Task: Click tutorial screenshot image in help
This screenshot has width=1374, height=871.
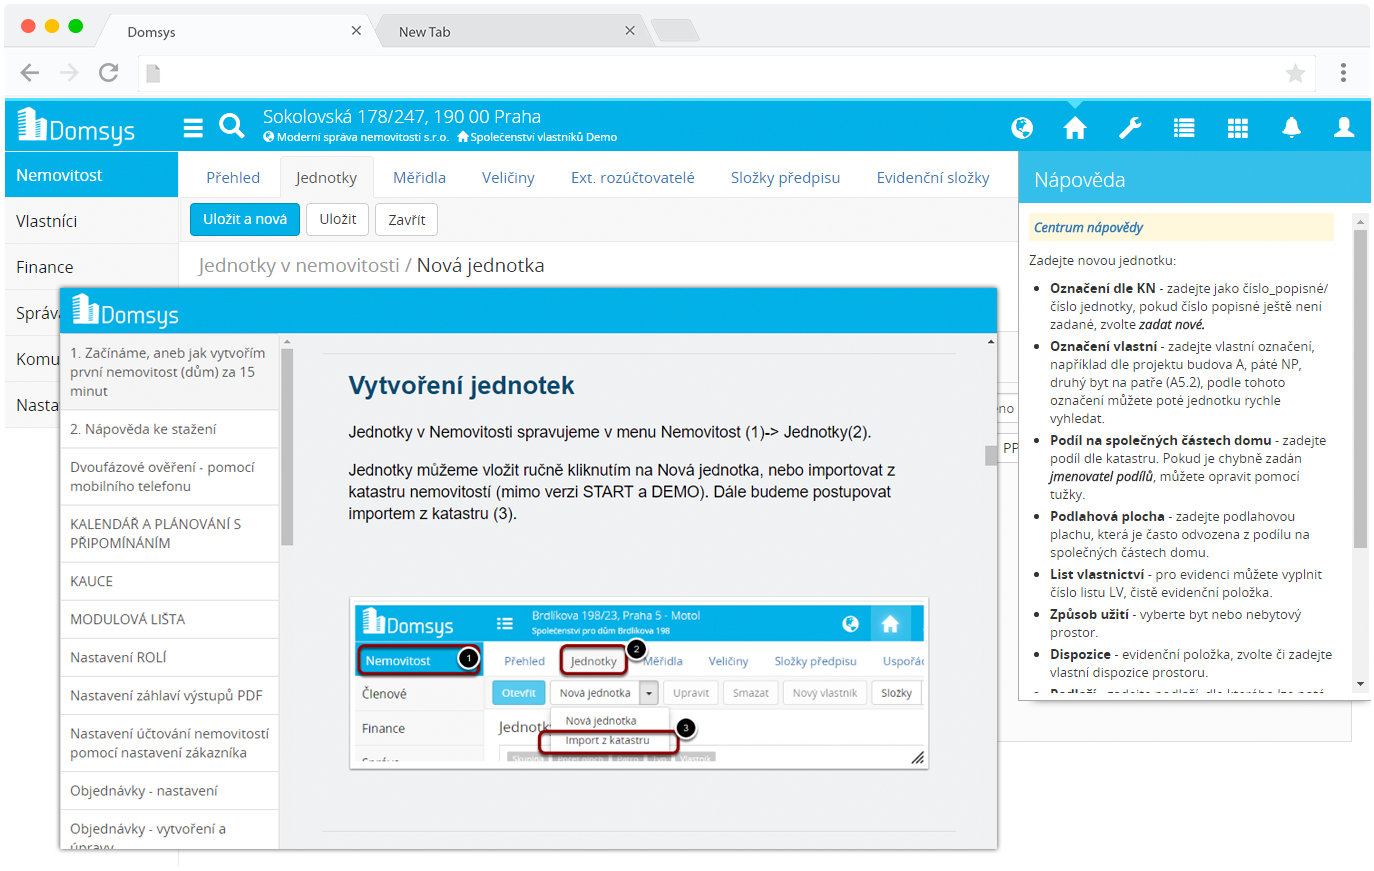Action: (x=639, y=683)
